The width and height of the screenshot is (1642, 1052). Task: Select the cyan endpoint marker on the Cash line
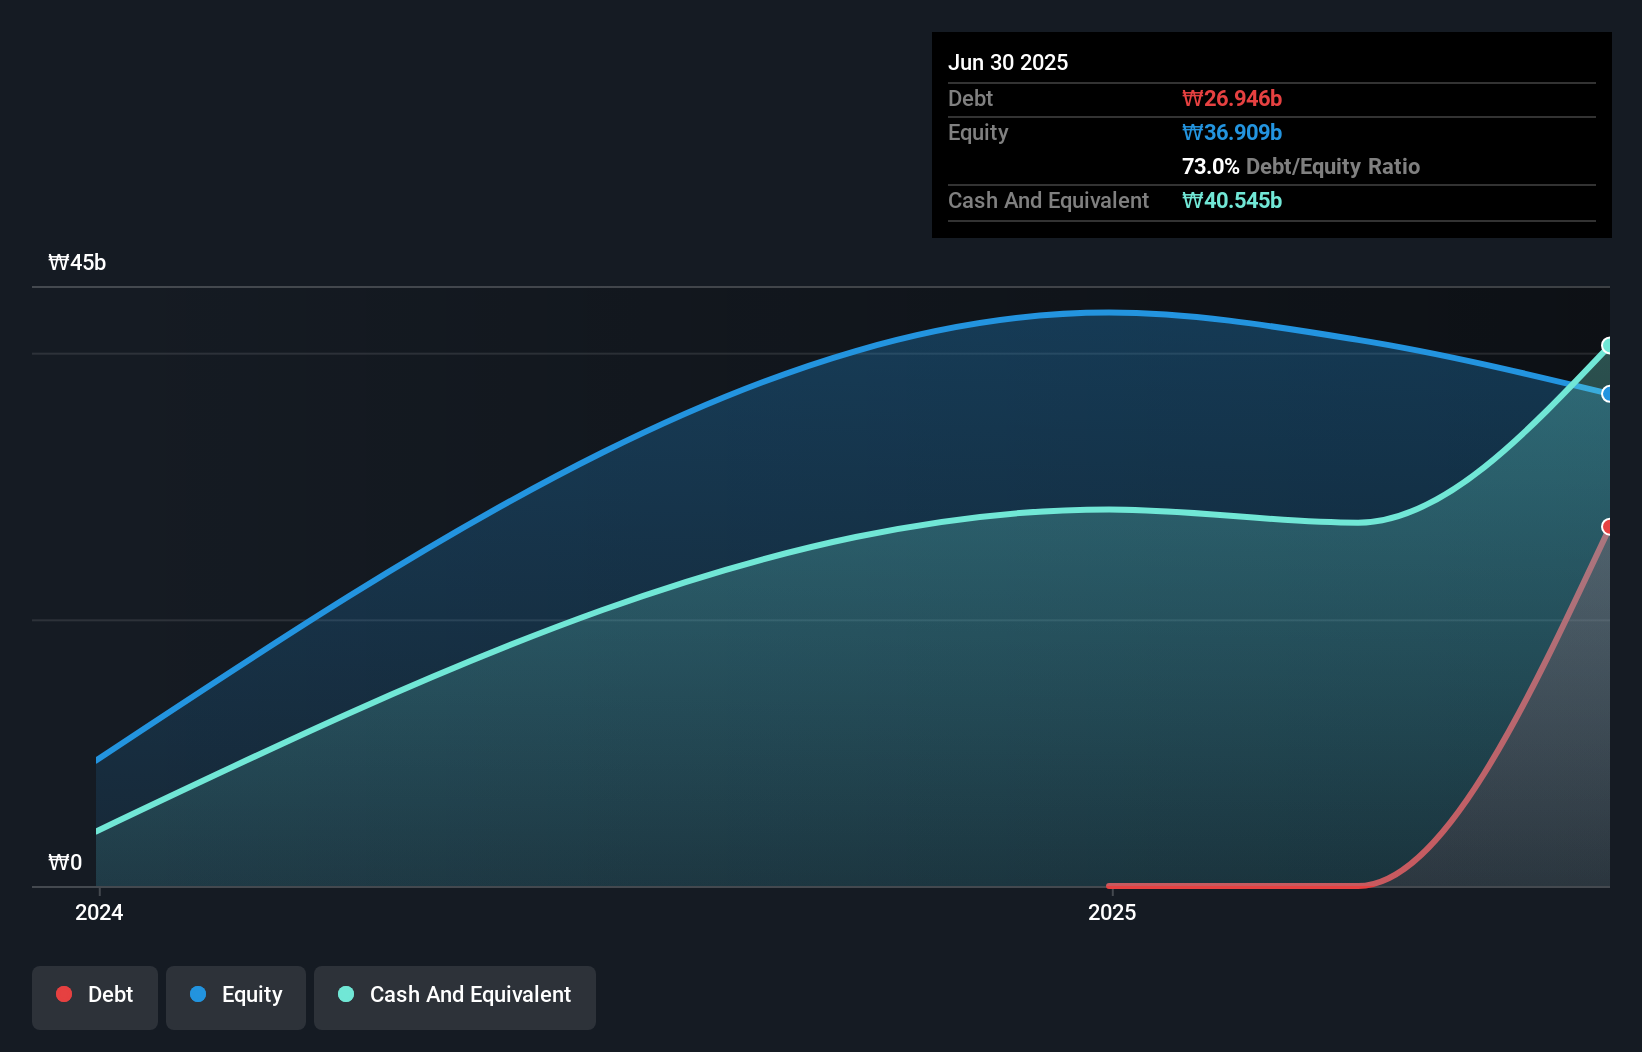point(1608,347)
